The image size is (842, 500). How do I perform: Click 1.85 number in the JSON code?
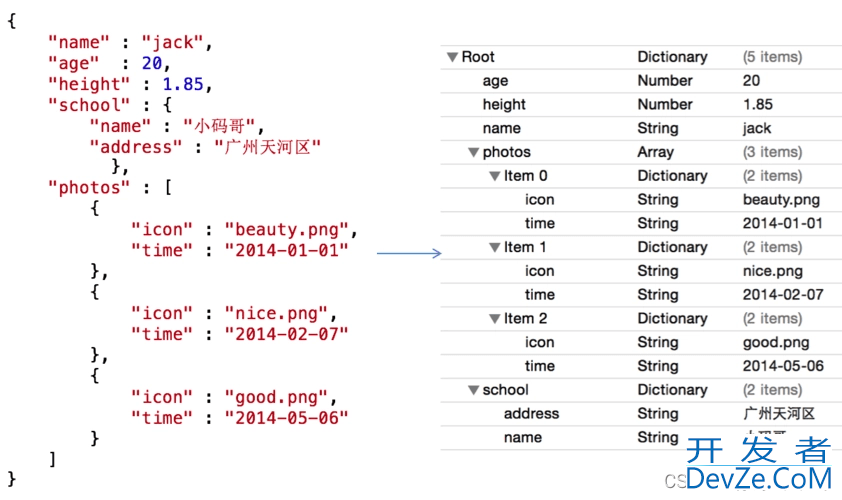183,84
